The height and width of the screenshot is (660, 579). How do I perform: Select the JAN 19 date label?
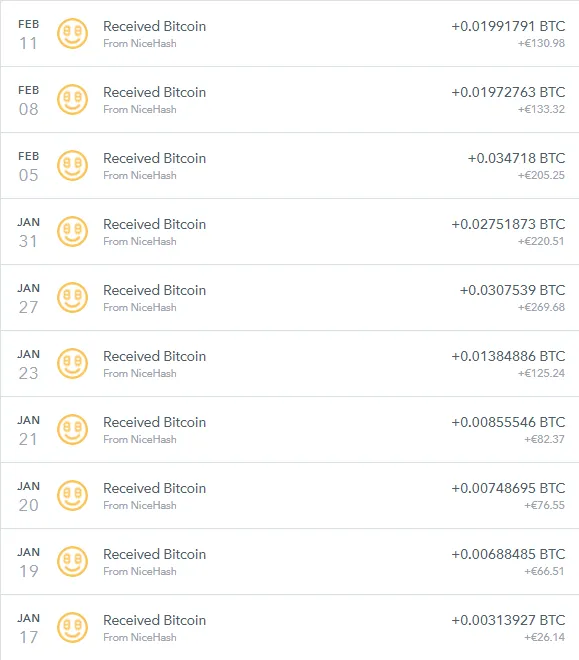[29, 562]
